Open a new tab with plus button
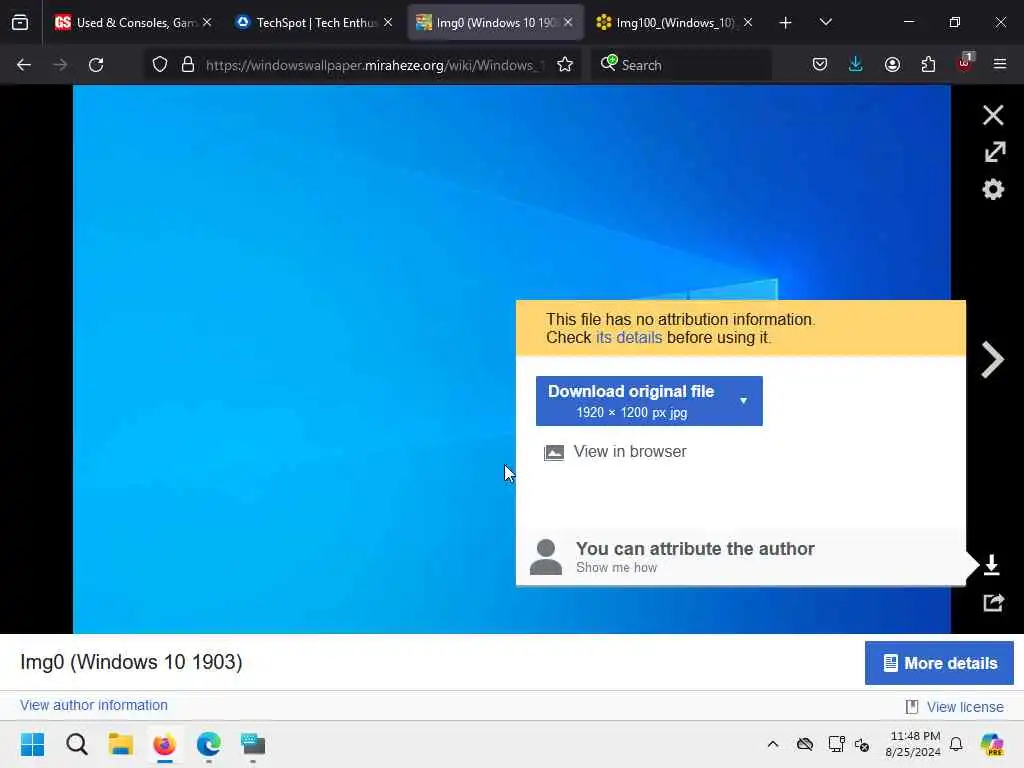This screenshot has height=768, width=1024. 785,23
